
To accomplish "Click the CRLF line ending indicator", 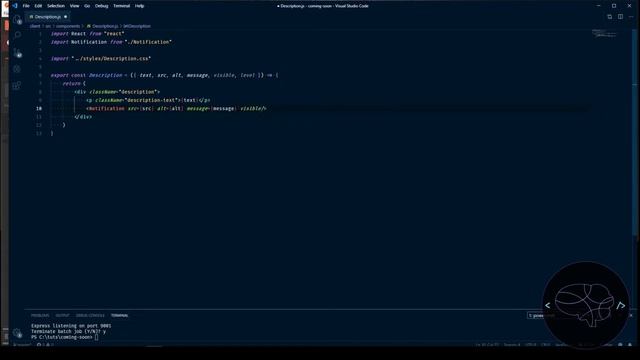I will tap(546, 345).
